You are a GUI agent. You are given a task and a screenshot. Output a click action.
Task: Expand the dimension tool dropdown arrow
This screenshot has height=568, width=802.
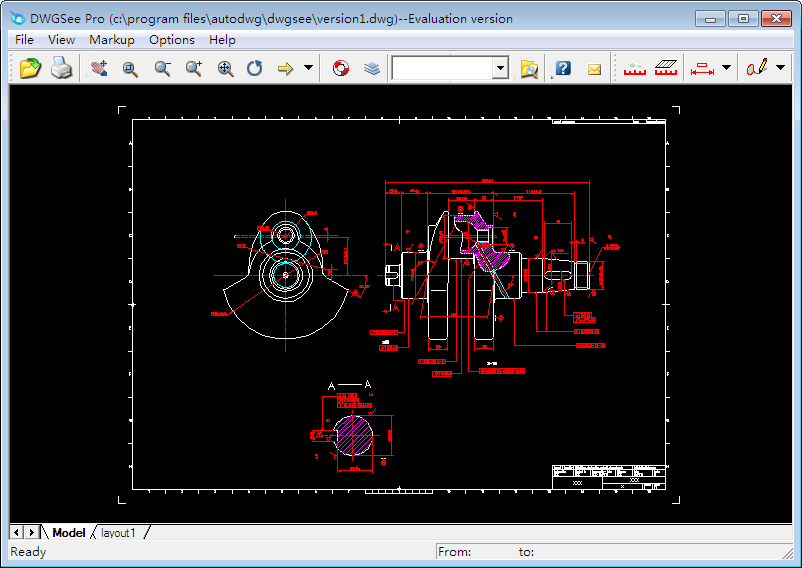726,68
